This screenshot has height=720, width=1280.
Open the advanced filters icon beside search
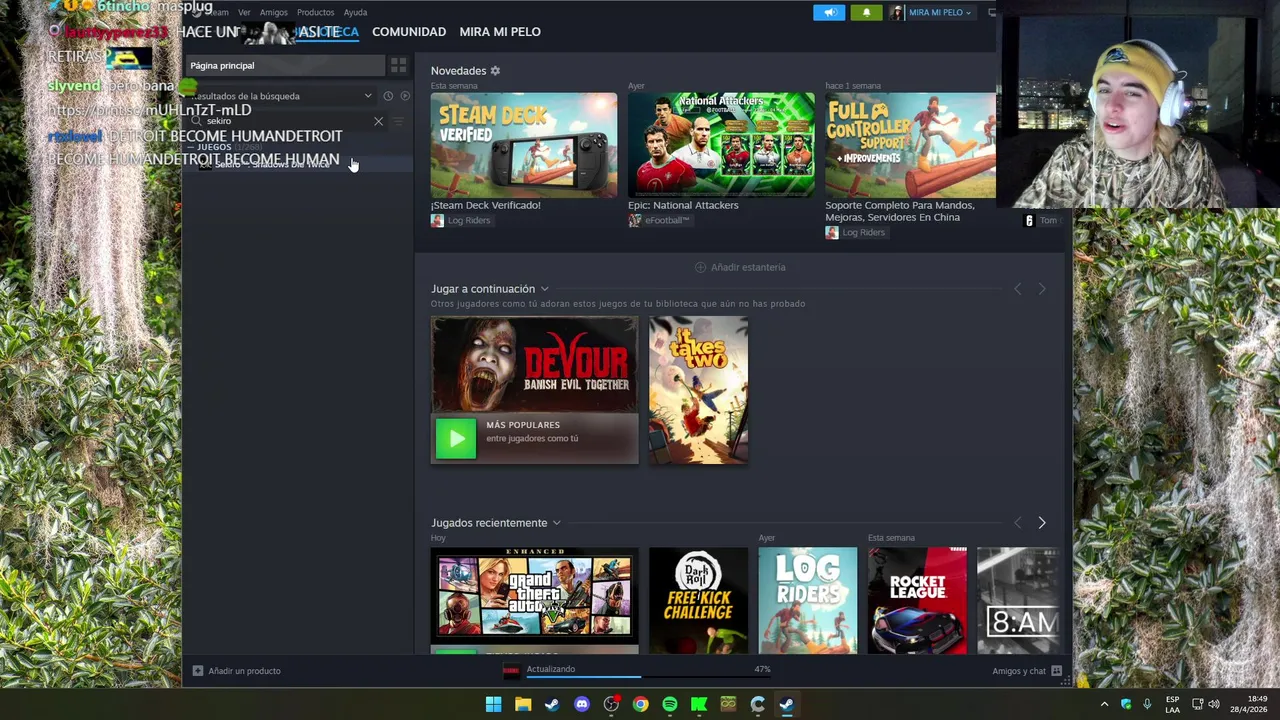398,121
